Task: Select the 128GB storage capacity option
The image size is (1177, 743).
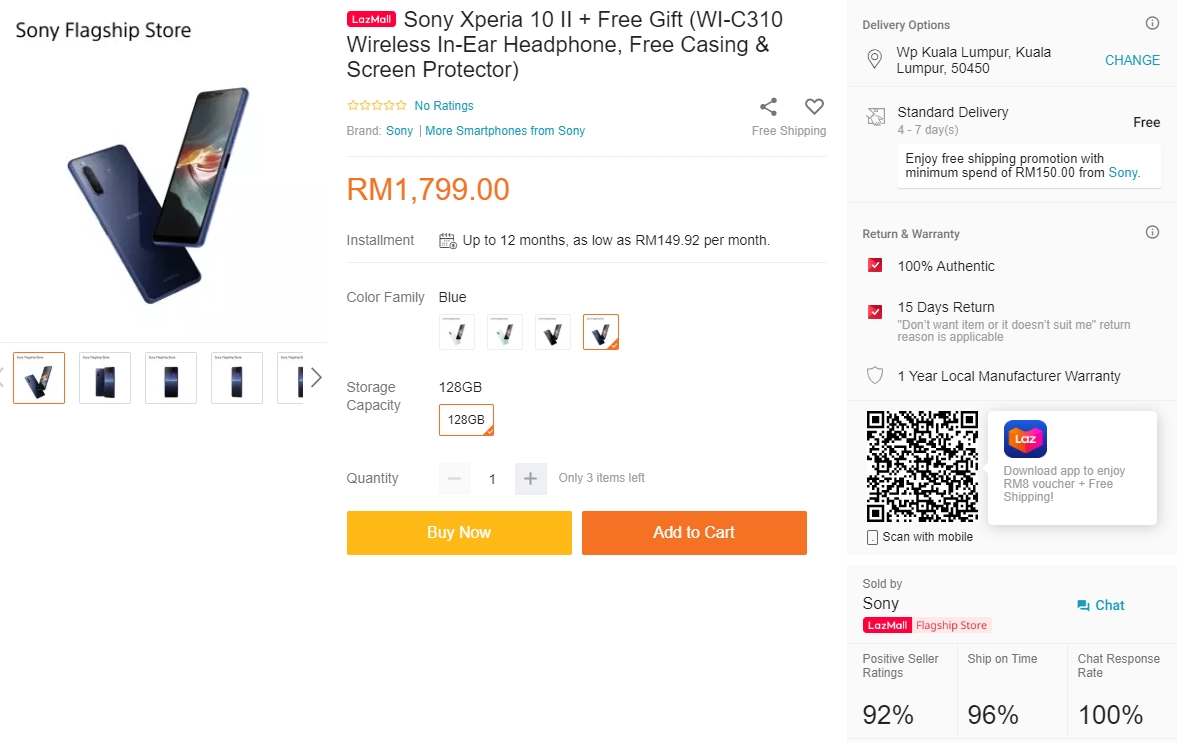Action: pos(466,420)
